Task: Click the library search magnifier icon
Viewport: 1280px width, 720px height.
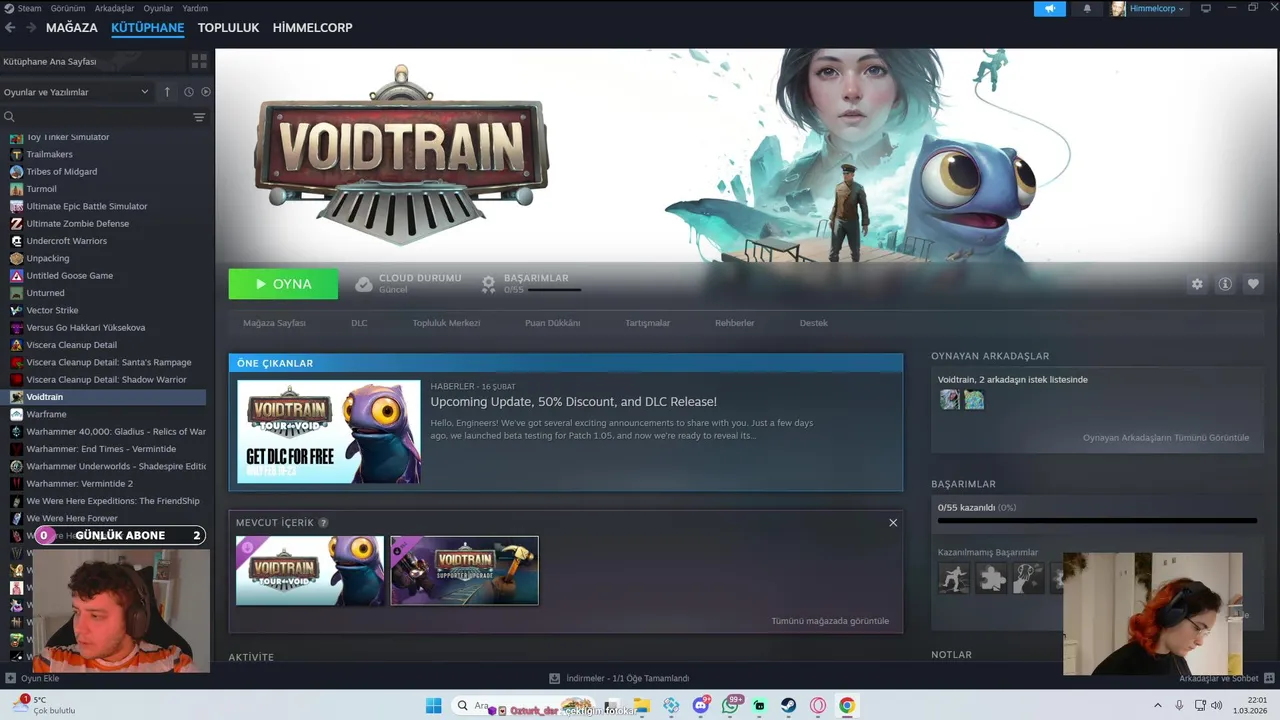Action: [x=9, y=117]
